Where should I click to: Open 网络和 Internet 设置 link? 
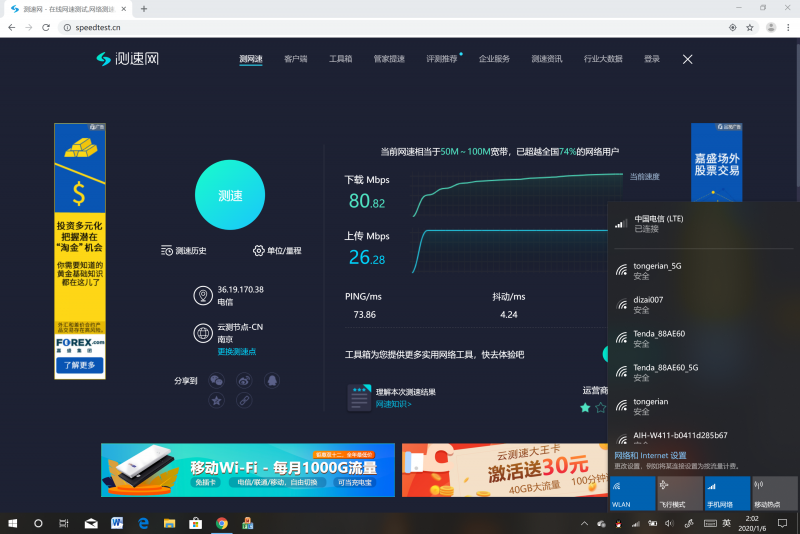coord(650,455)
